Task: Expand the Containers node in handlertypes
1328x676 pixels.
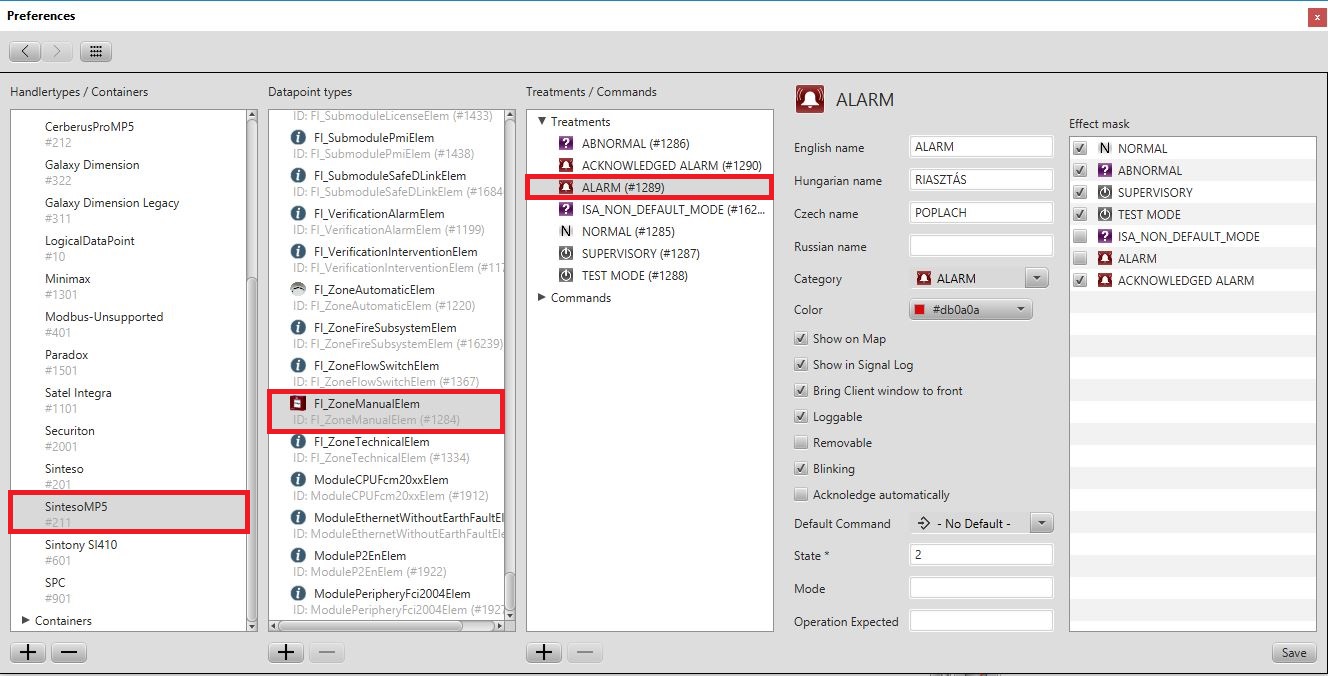Action: pyautogui.click(x=25, y=621)
